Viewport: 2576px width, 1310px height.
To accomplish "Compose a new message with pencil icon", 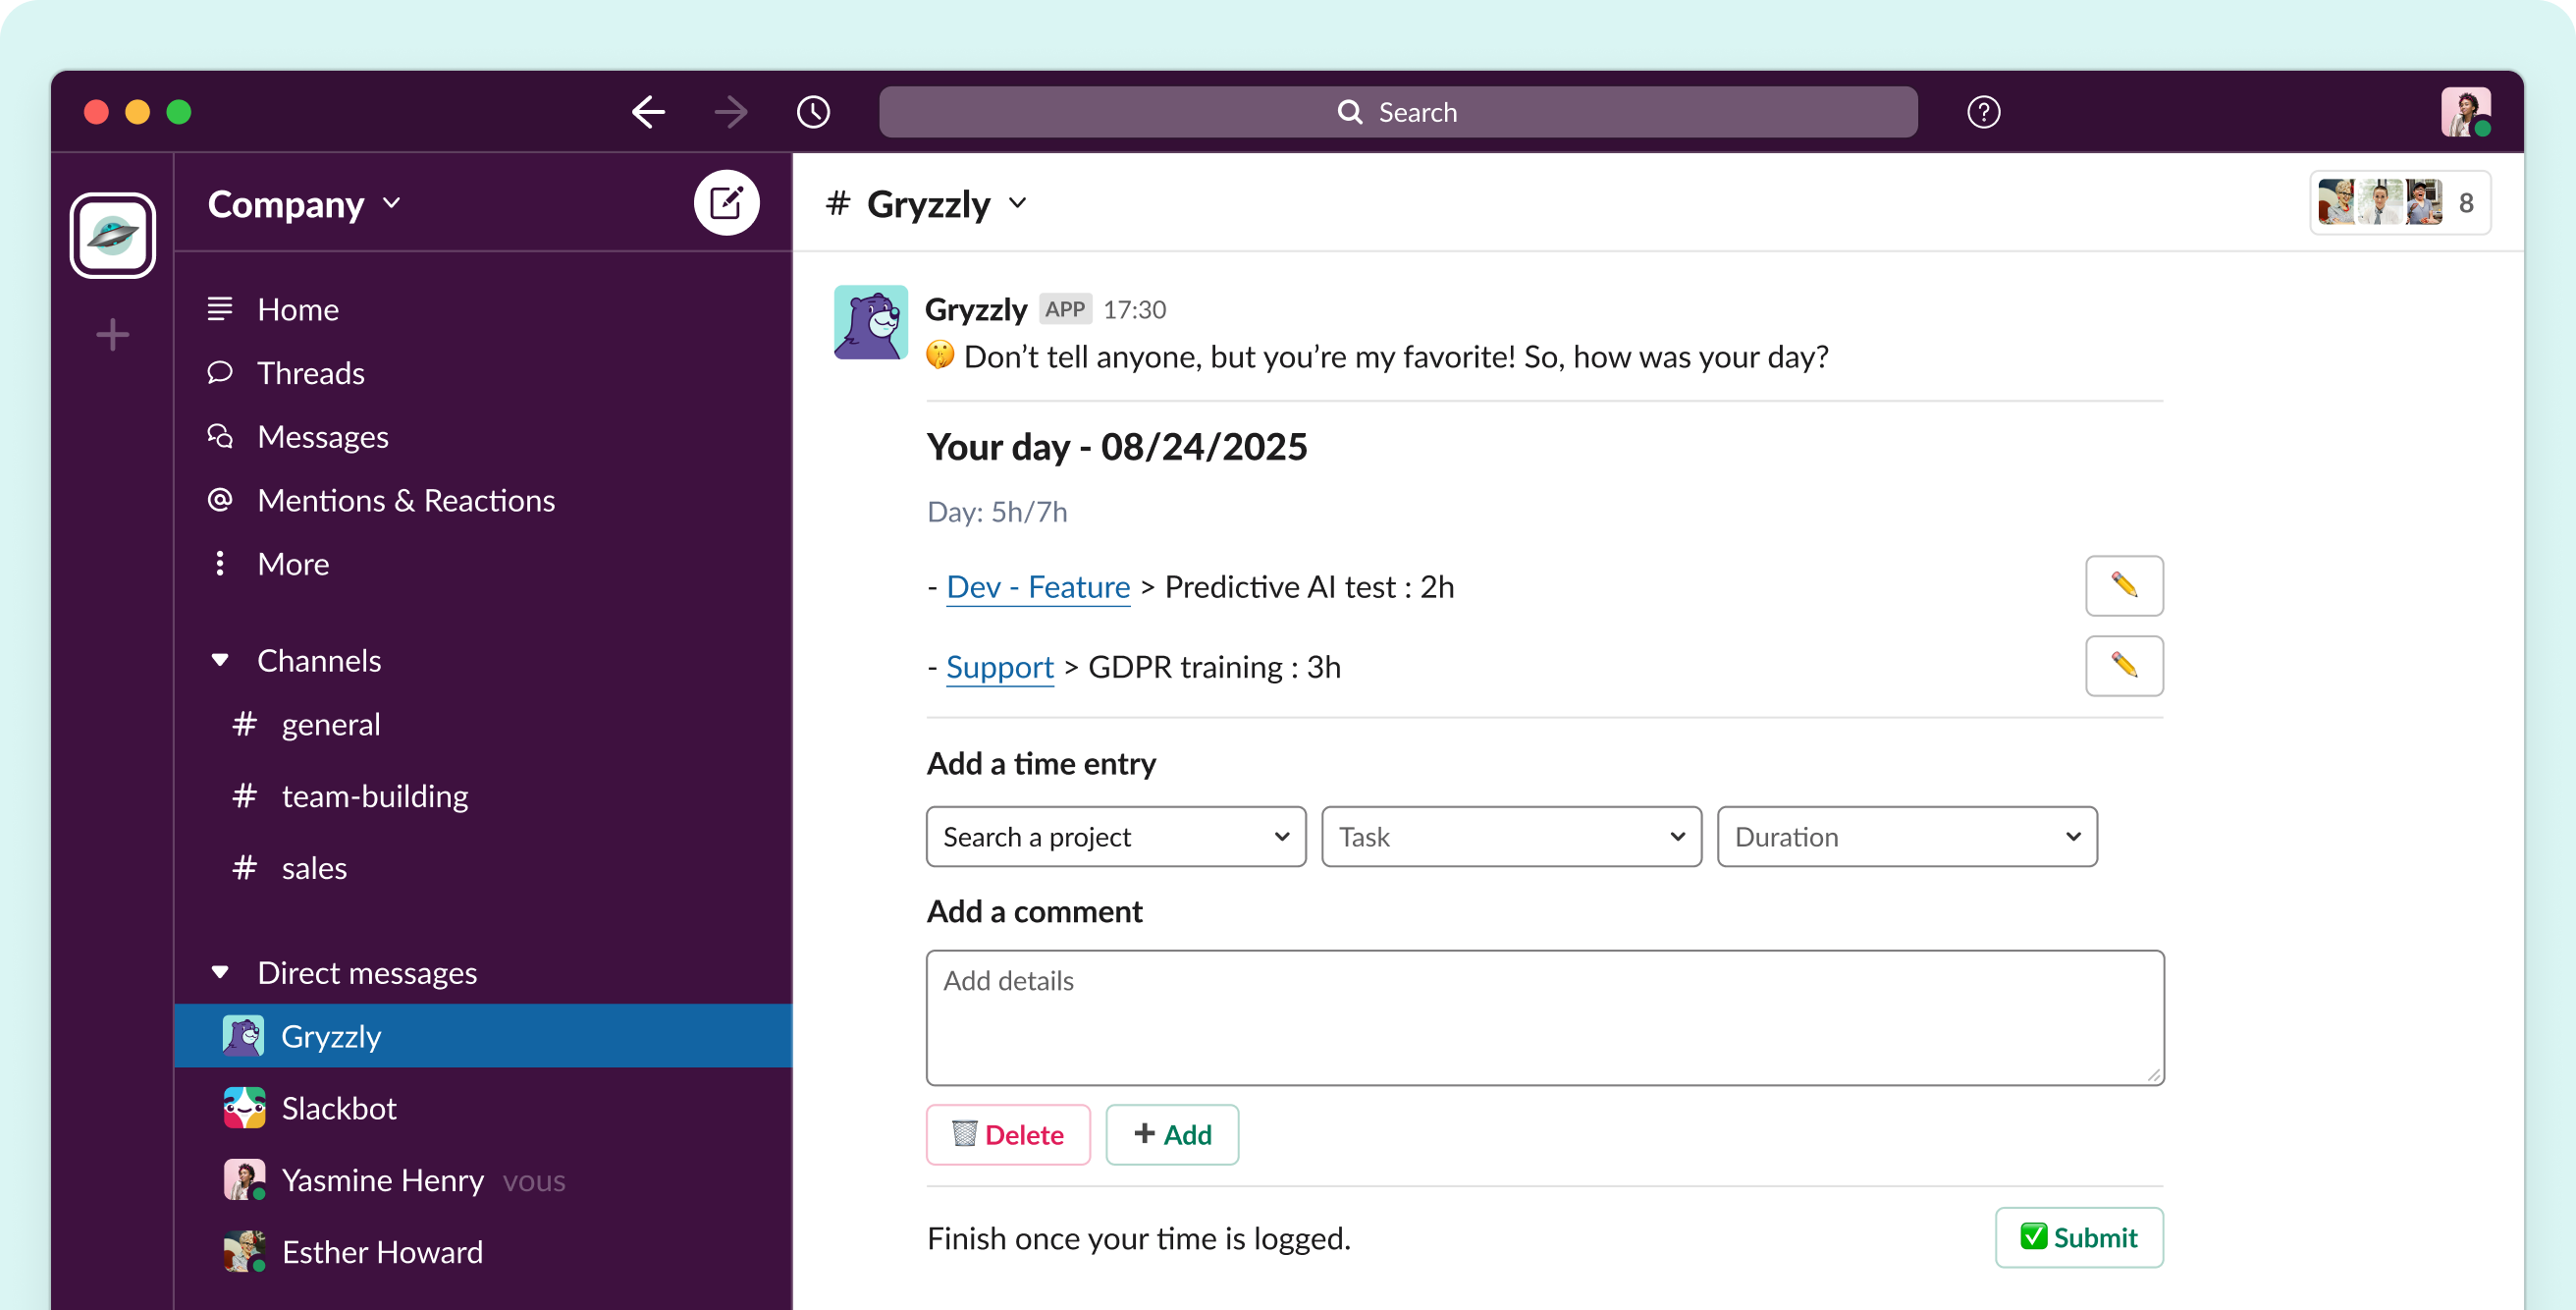I will pyautogui.click(x=726, y=203).
